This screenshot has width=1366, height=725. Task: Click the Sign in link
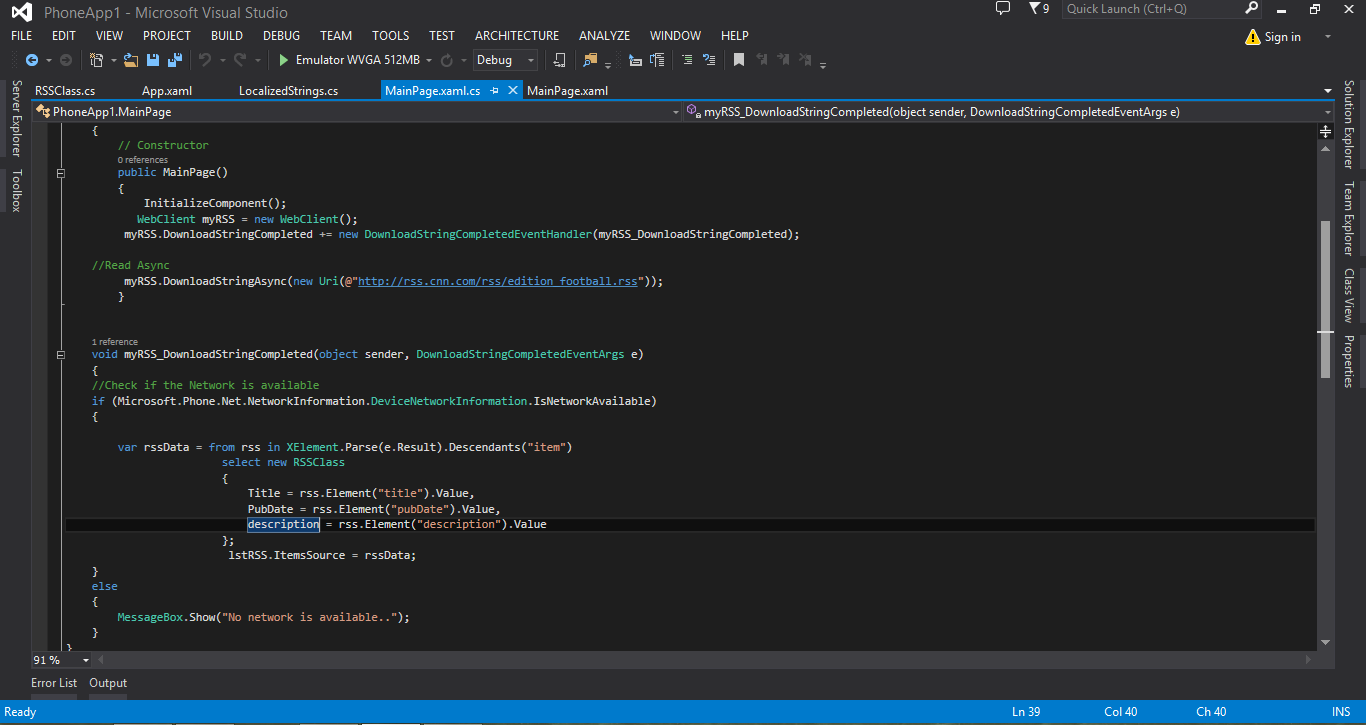point(1283,37)
